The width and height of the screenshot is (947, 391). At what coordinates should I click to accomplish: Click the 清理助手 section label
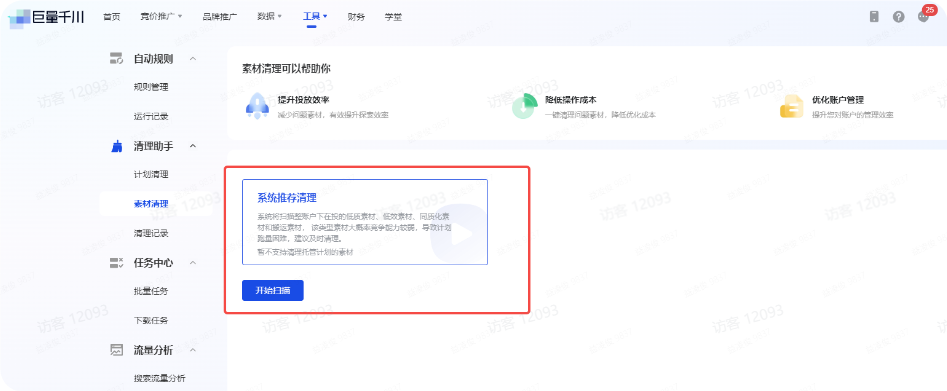pos(153,146)
